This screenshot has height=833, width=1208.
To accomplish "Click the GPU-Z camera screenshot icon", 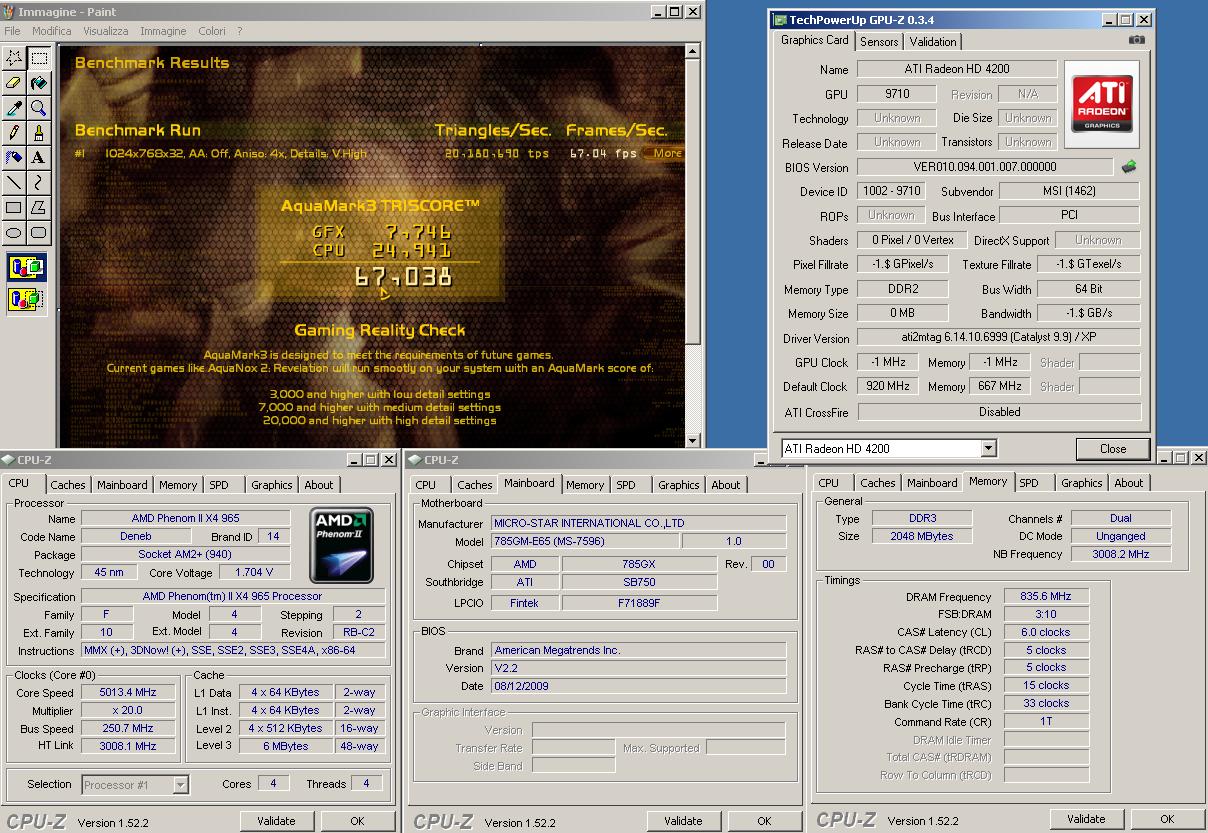I will pyautogui.click(x=1137, y=40).
